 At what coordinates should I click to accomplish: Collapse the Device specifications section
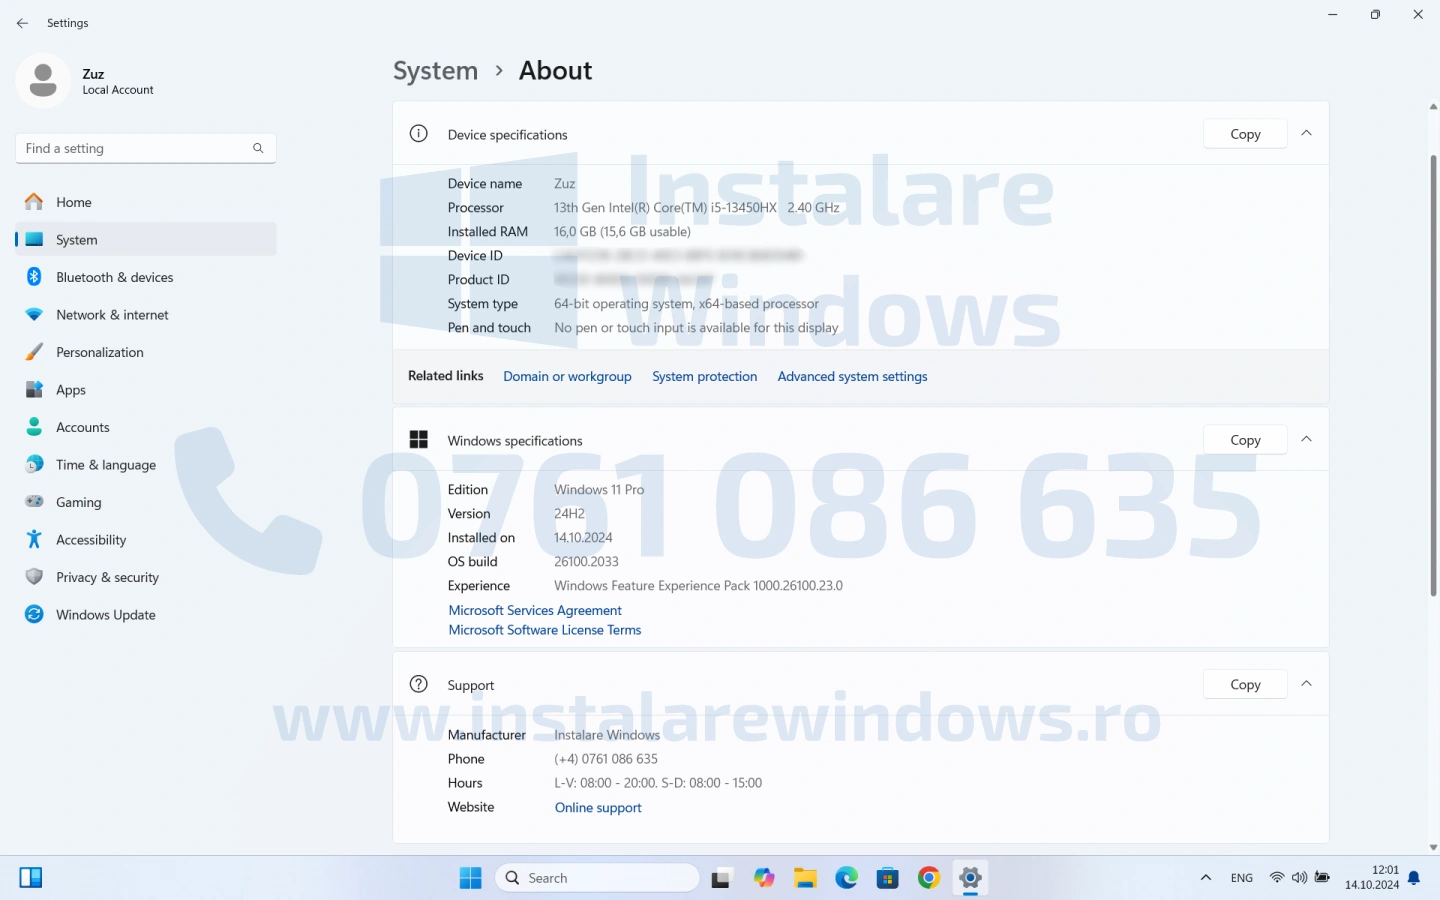tap(1306, 134)
